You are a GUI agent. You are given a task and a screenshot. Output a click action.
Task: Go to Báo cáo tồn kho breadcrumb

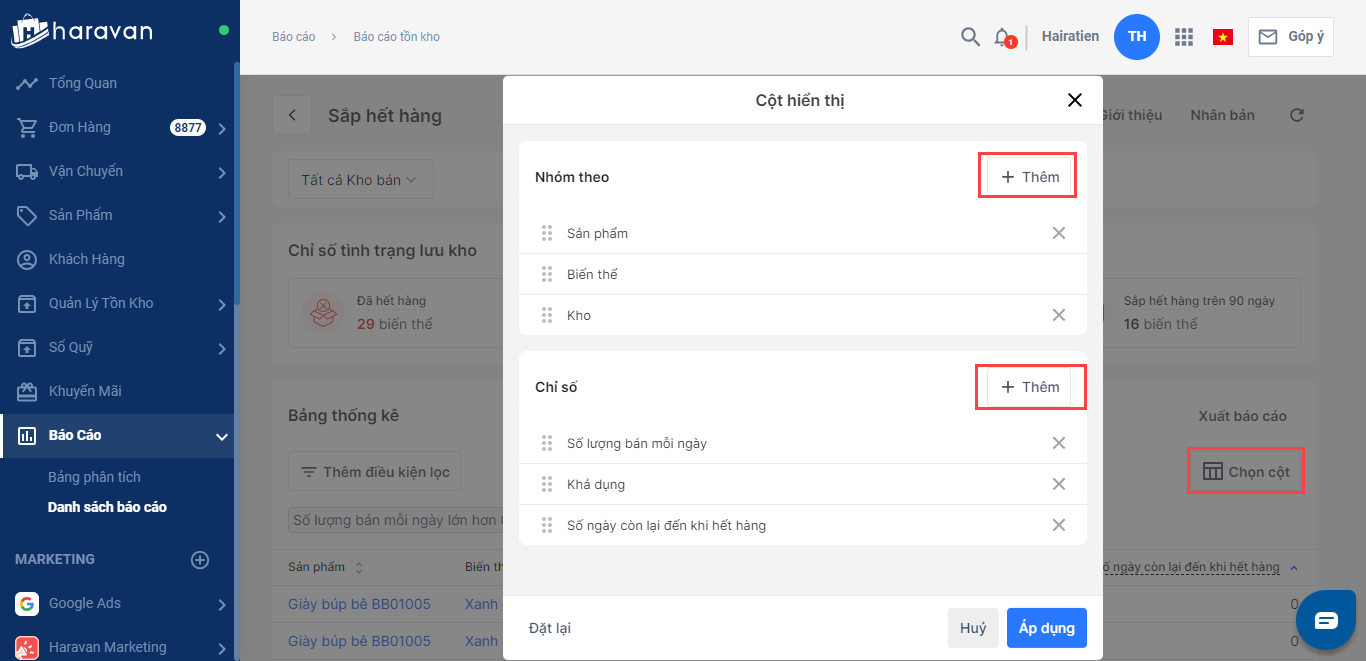pyautogui.click(x=396, y=37)
